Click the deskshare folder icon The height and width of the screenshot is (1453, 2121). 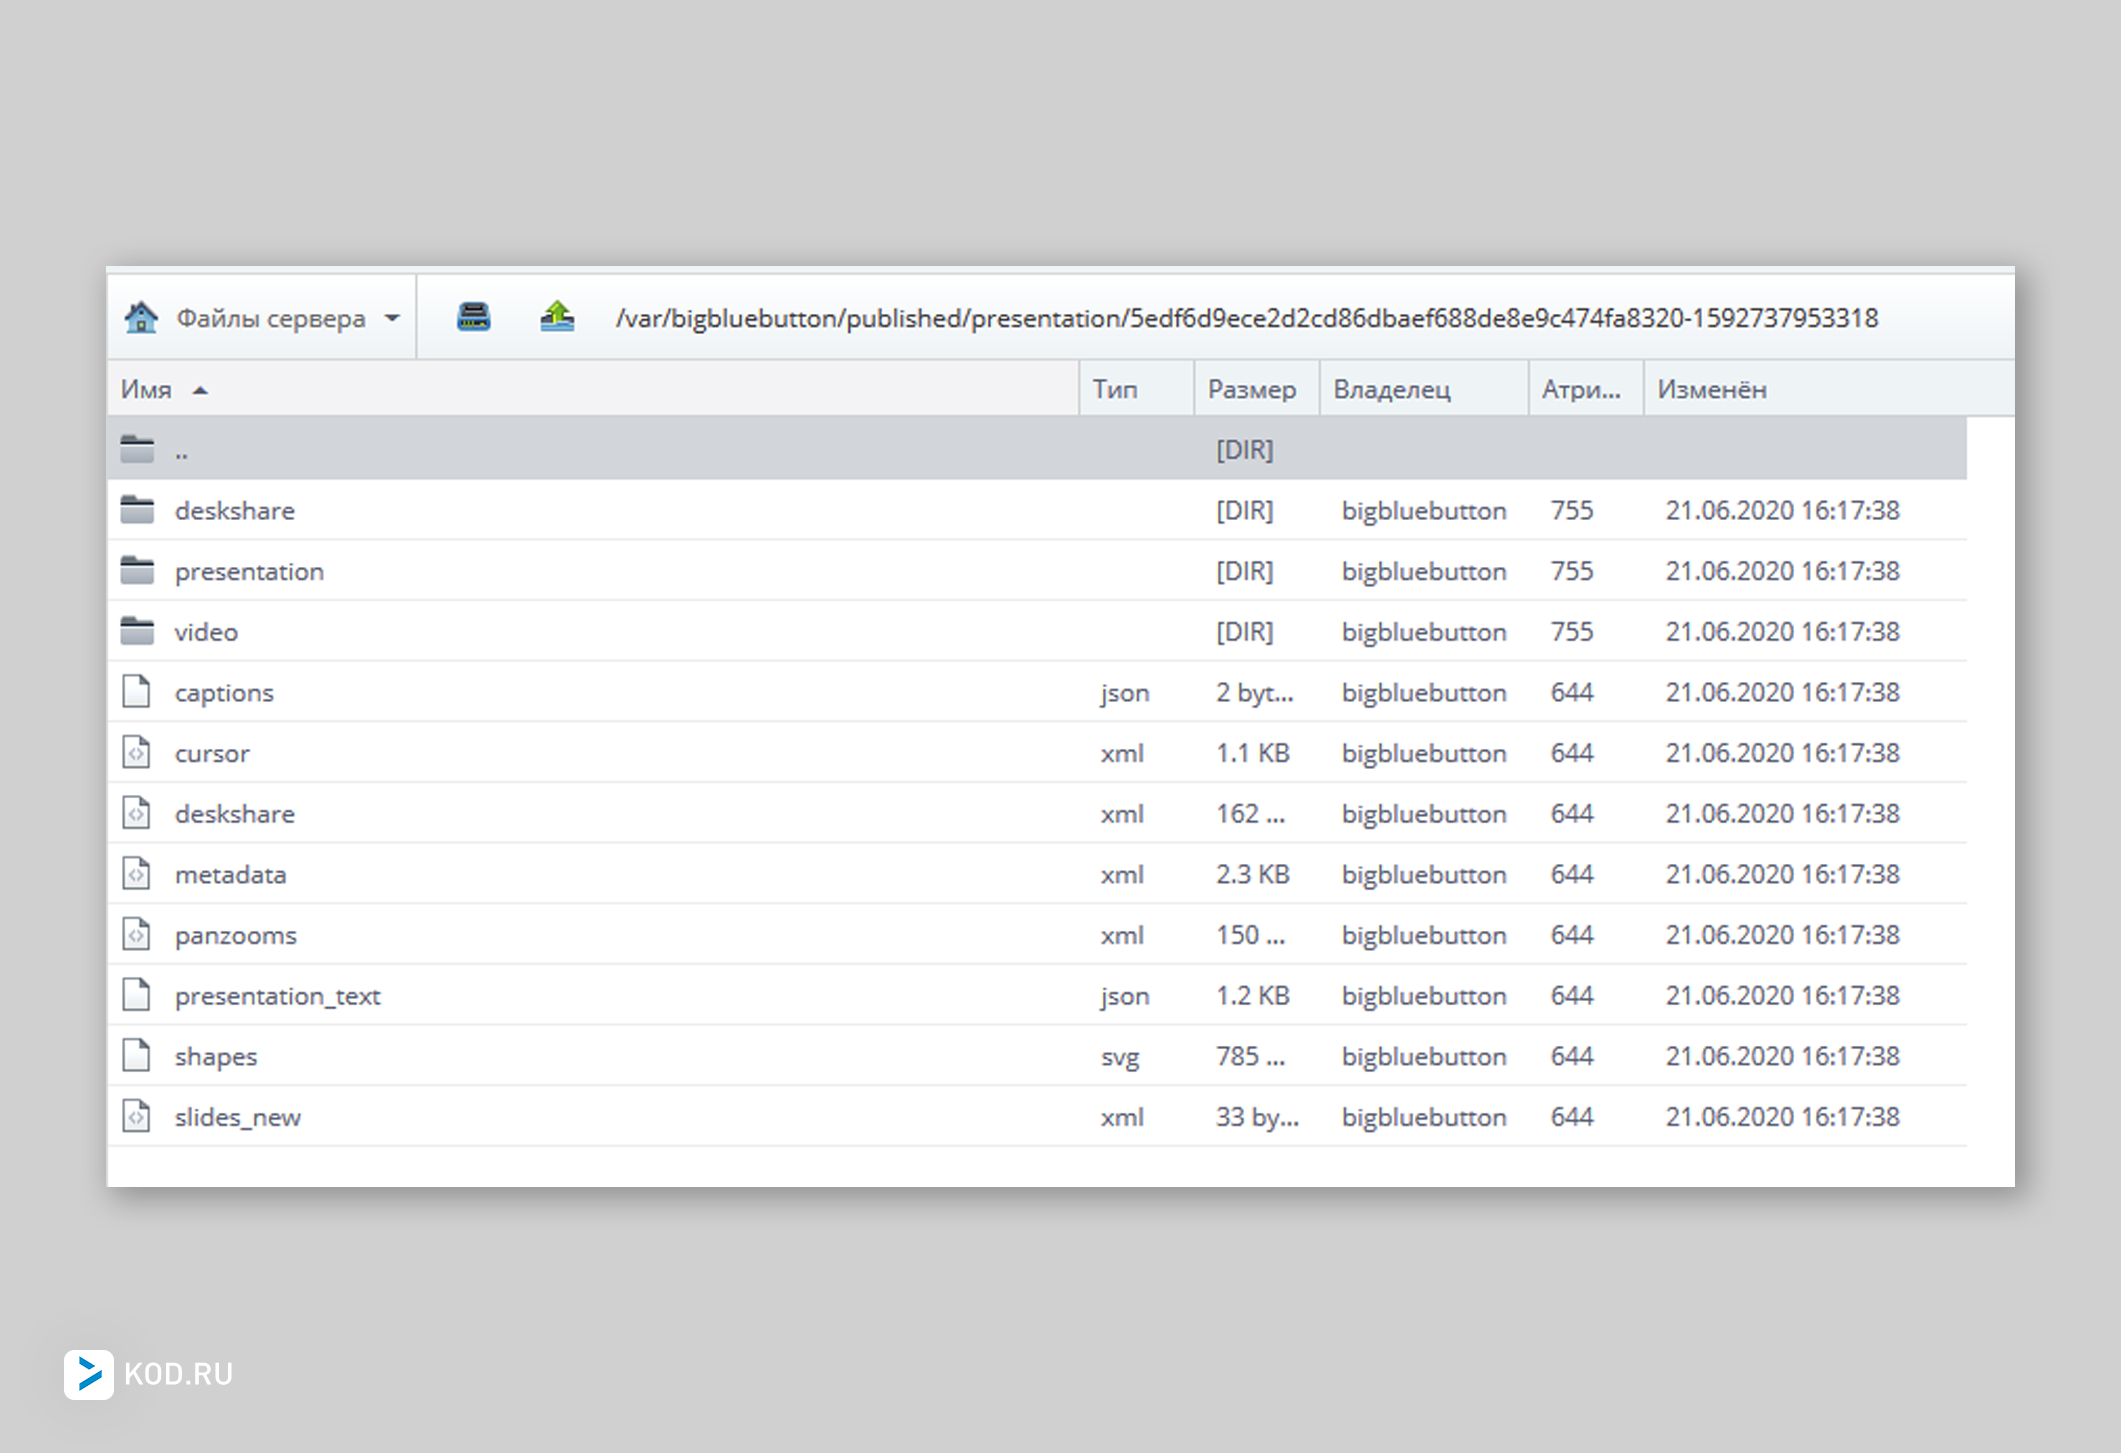(x=137, y=510)
